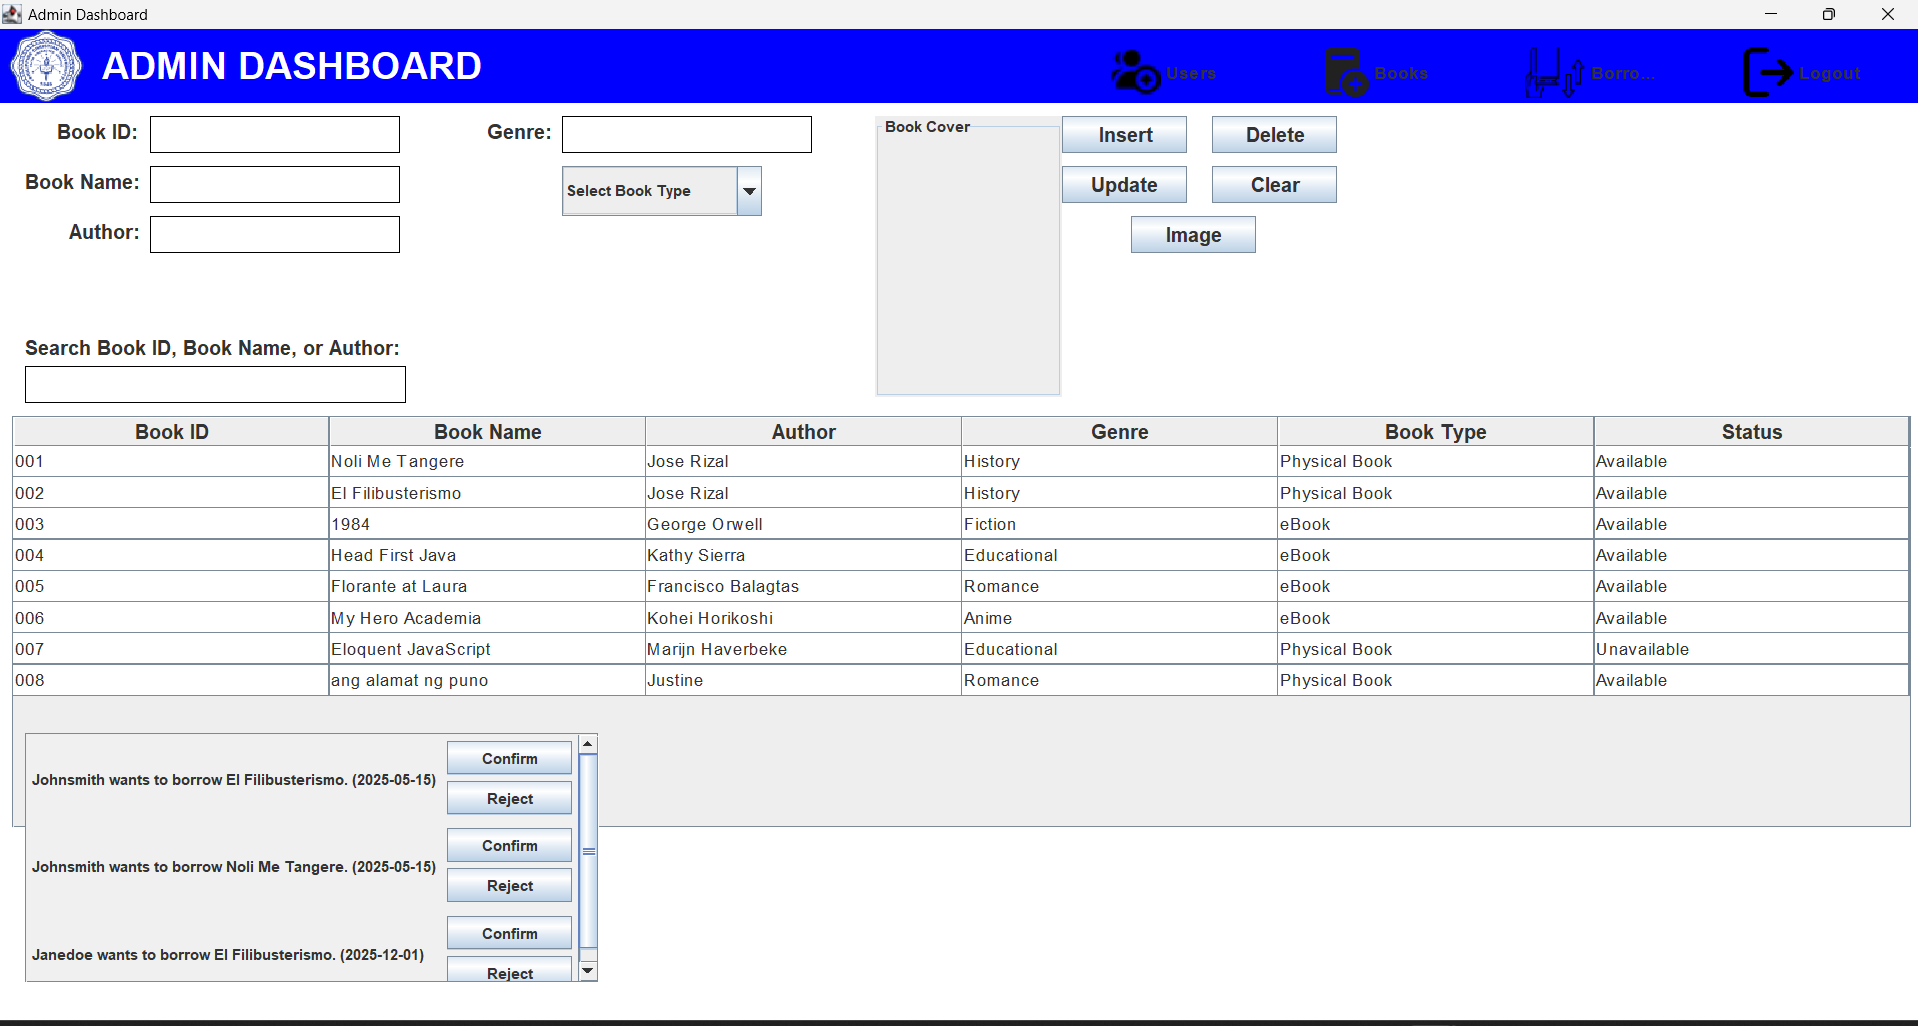Open the Select Book Type dropdown

(662, 191)
